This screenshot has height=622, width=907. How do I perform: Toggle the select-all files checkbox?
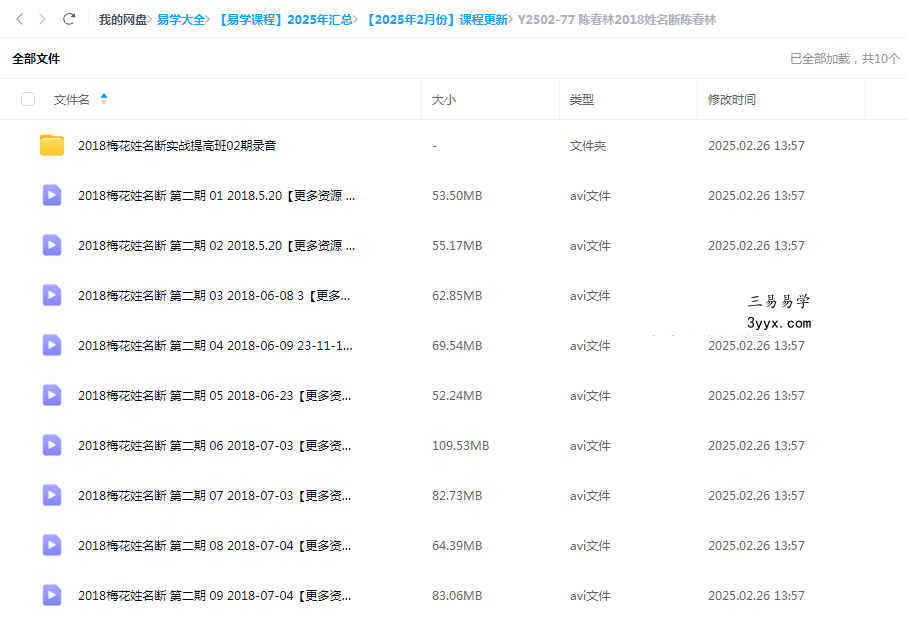[x=28, y=100]
